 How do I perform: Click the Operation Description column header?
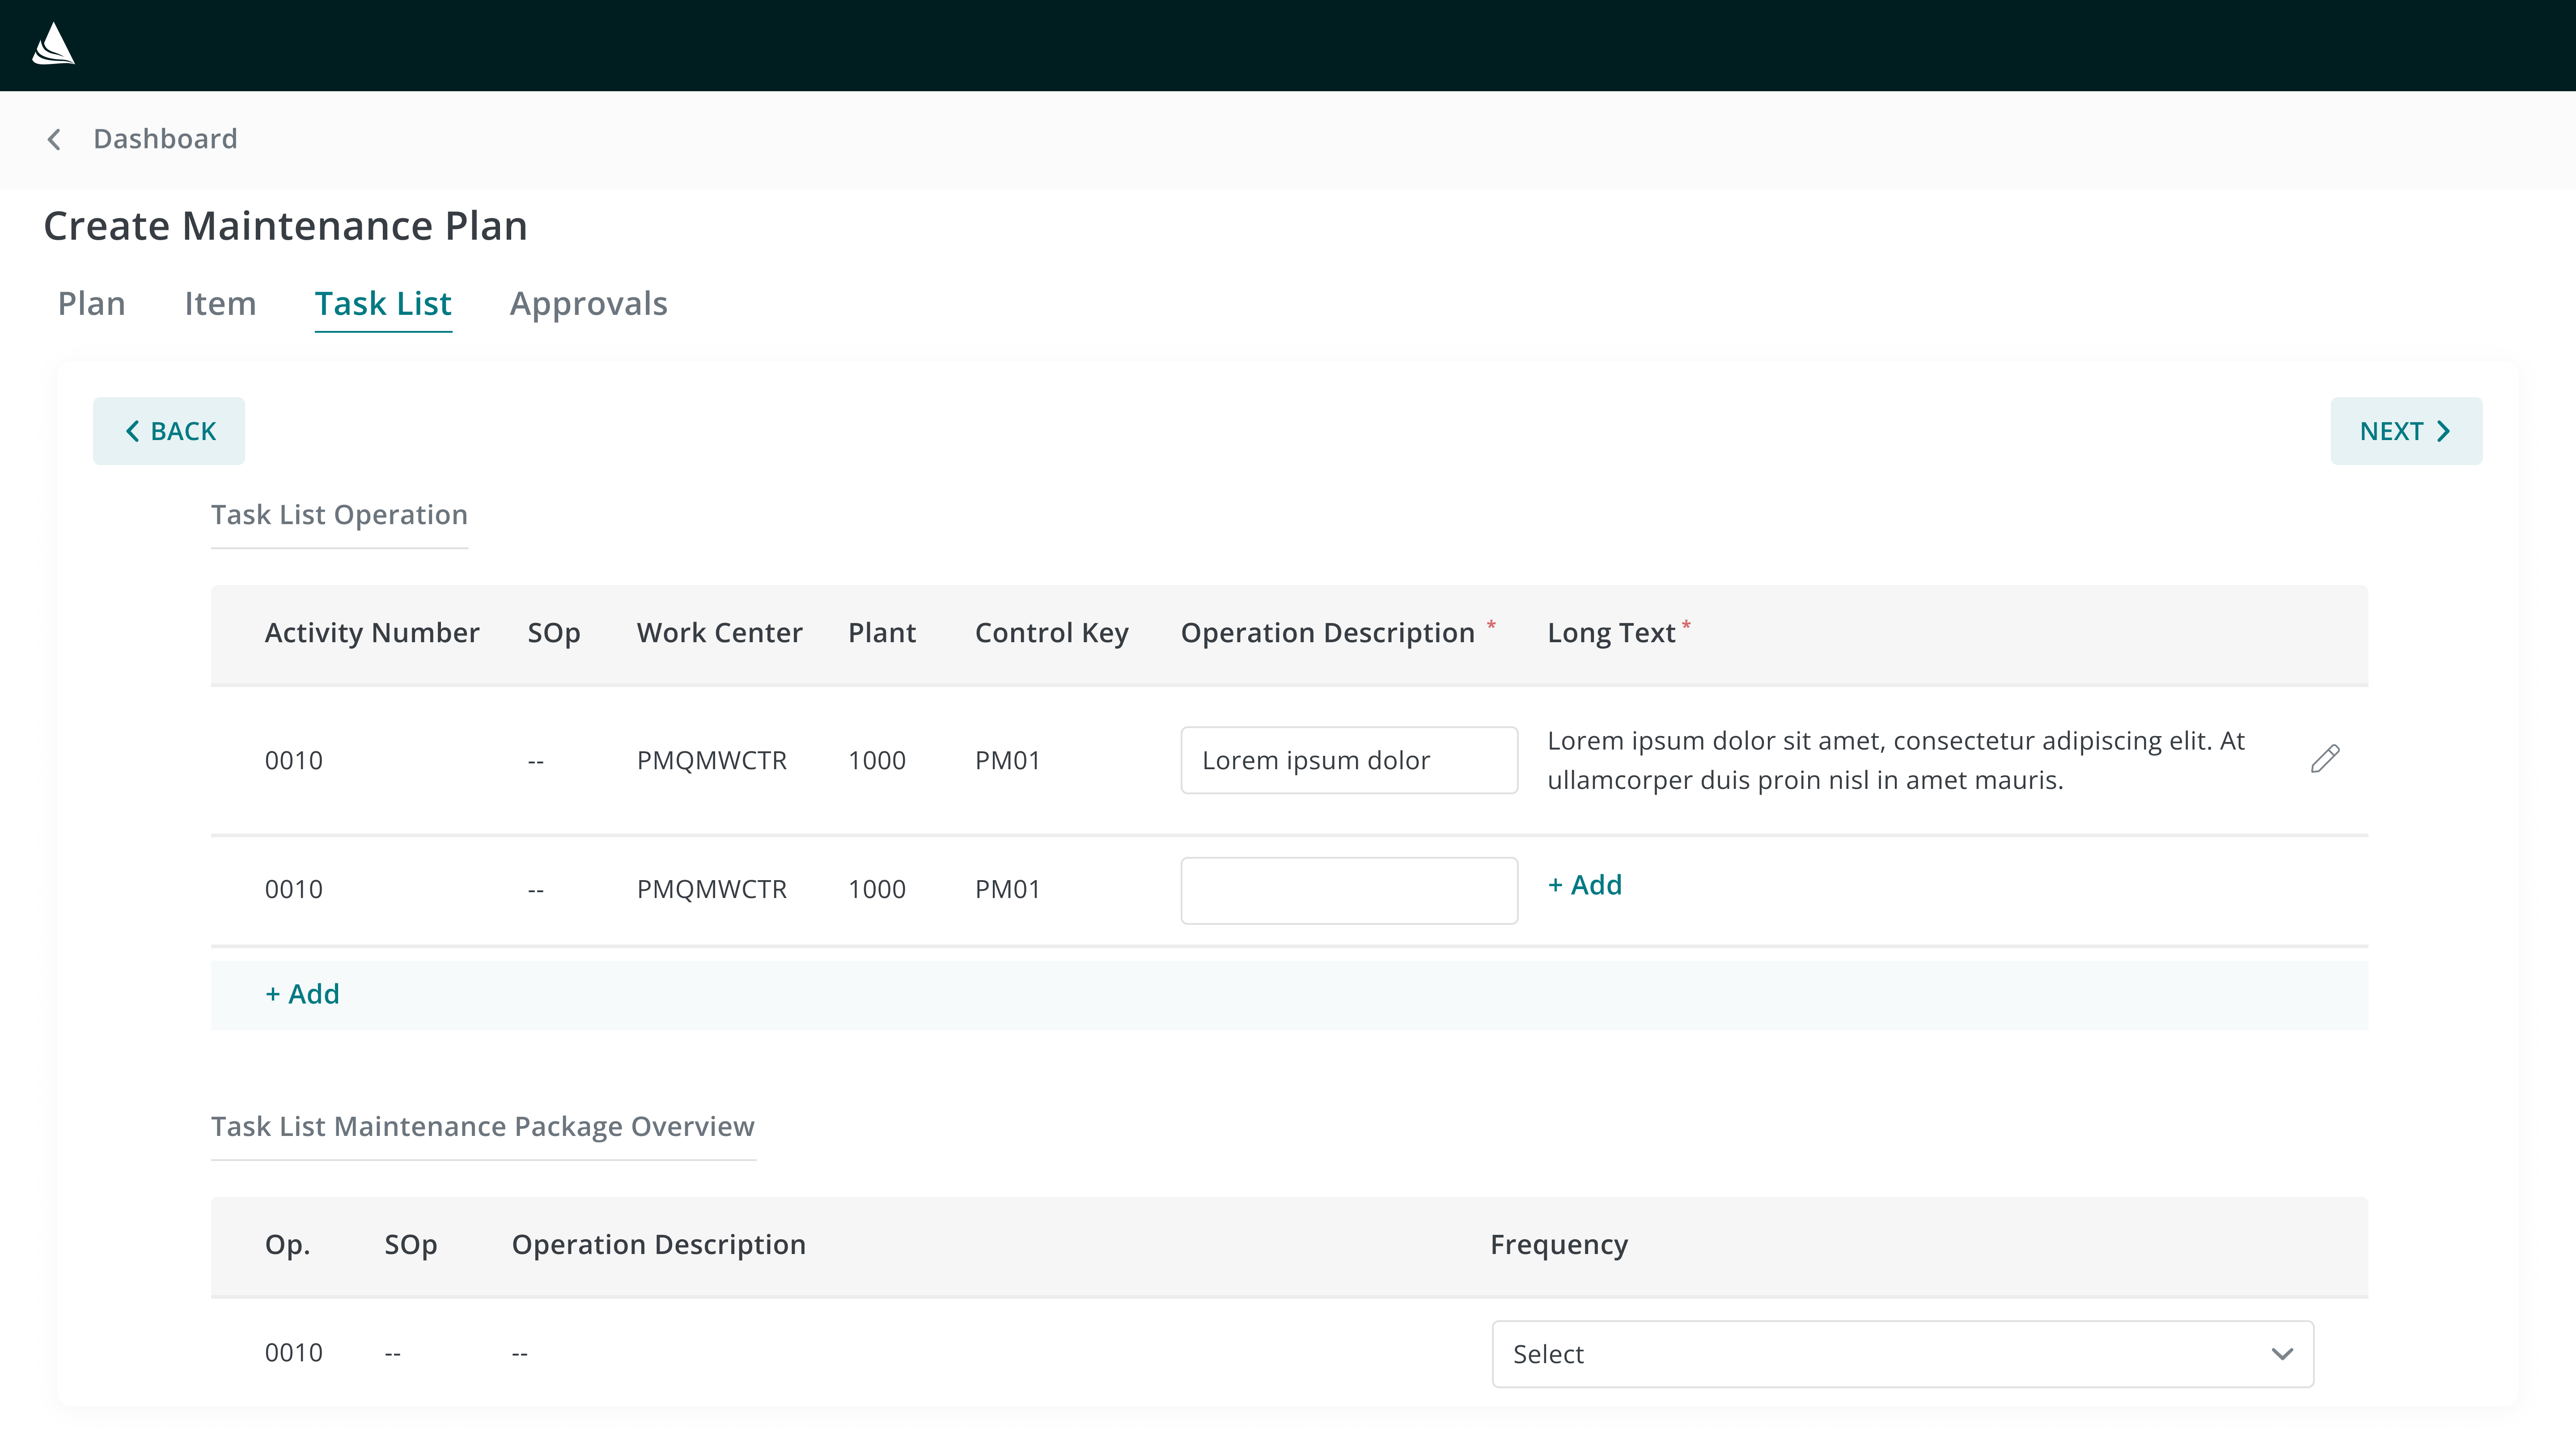[1327, 633]
